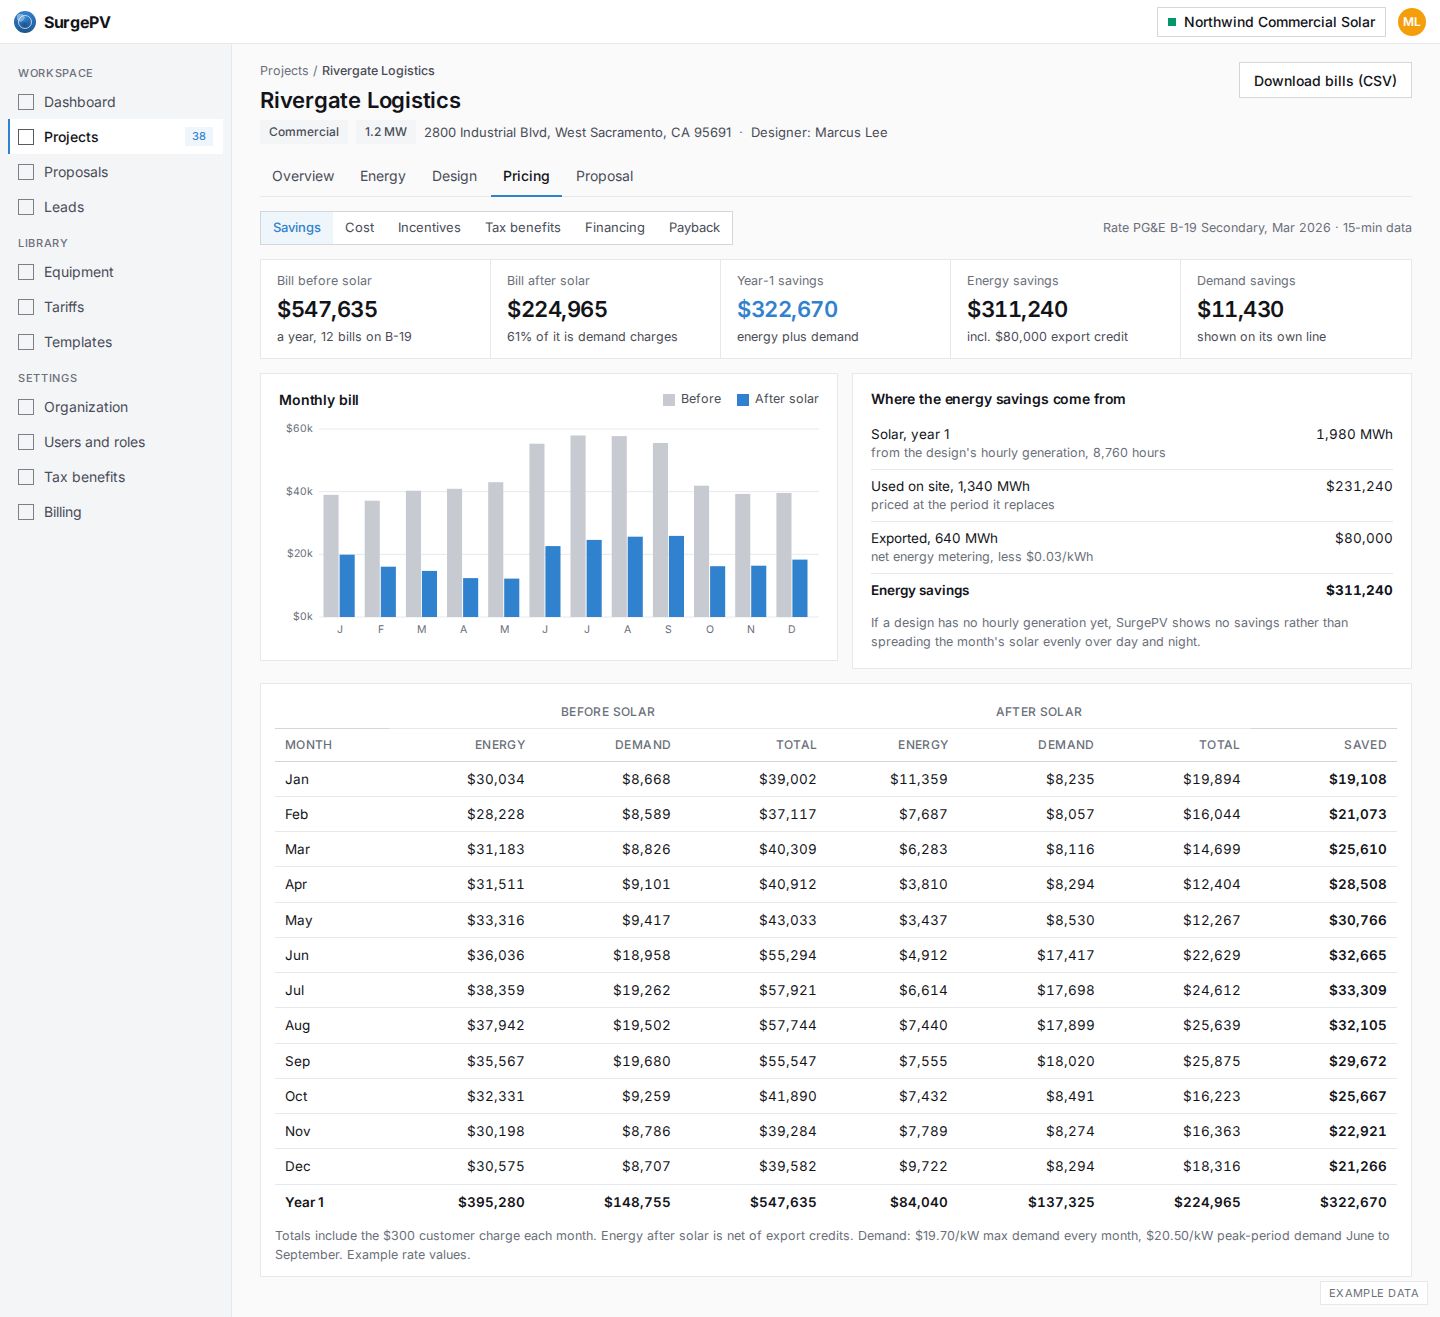Click the gray Before legend swatch
This screenshot has height=1317, width=1440.
click(669, 400)
